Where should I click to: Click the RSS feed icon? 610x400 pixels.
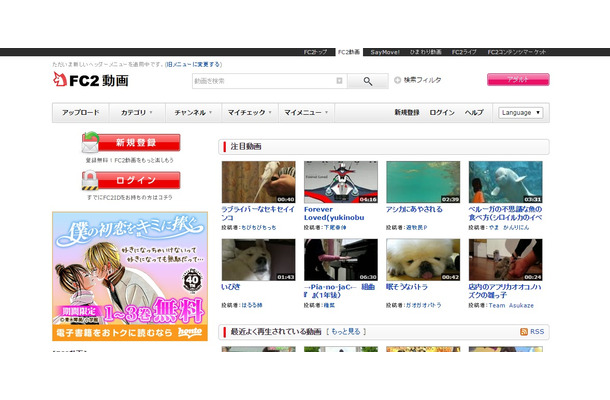(x=524, y=332)
